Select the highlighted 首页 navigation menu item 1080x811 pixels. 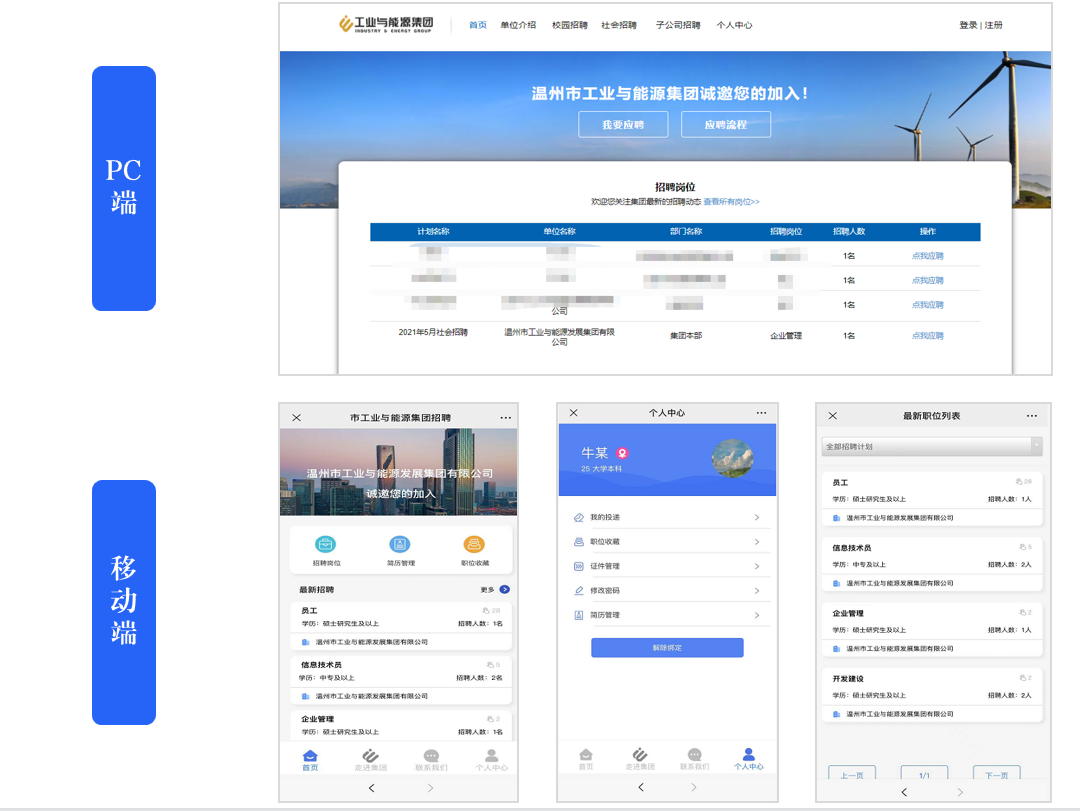(481, 26)
